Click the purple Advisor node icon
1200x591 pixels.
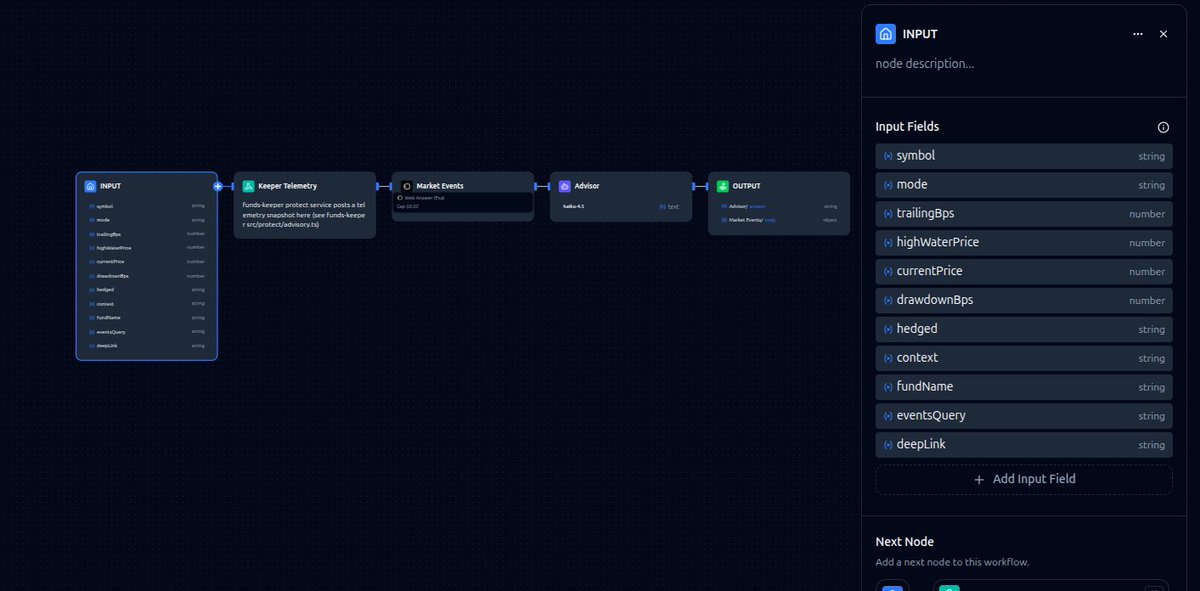[564, 186]
